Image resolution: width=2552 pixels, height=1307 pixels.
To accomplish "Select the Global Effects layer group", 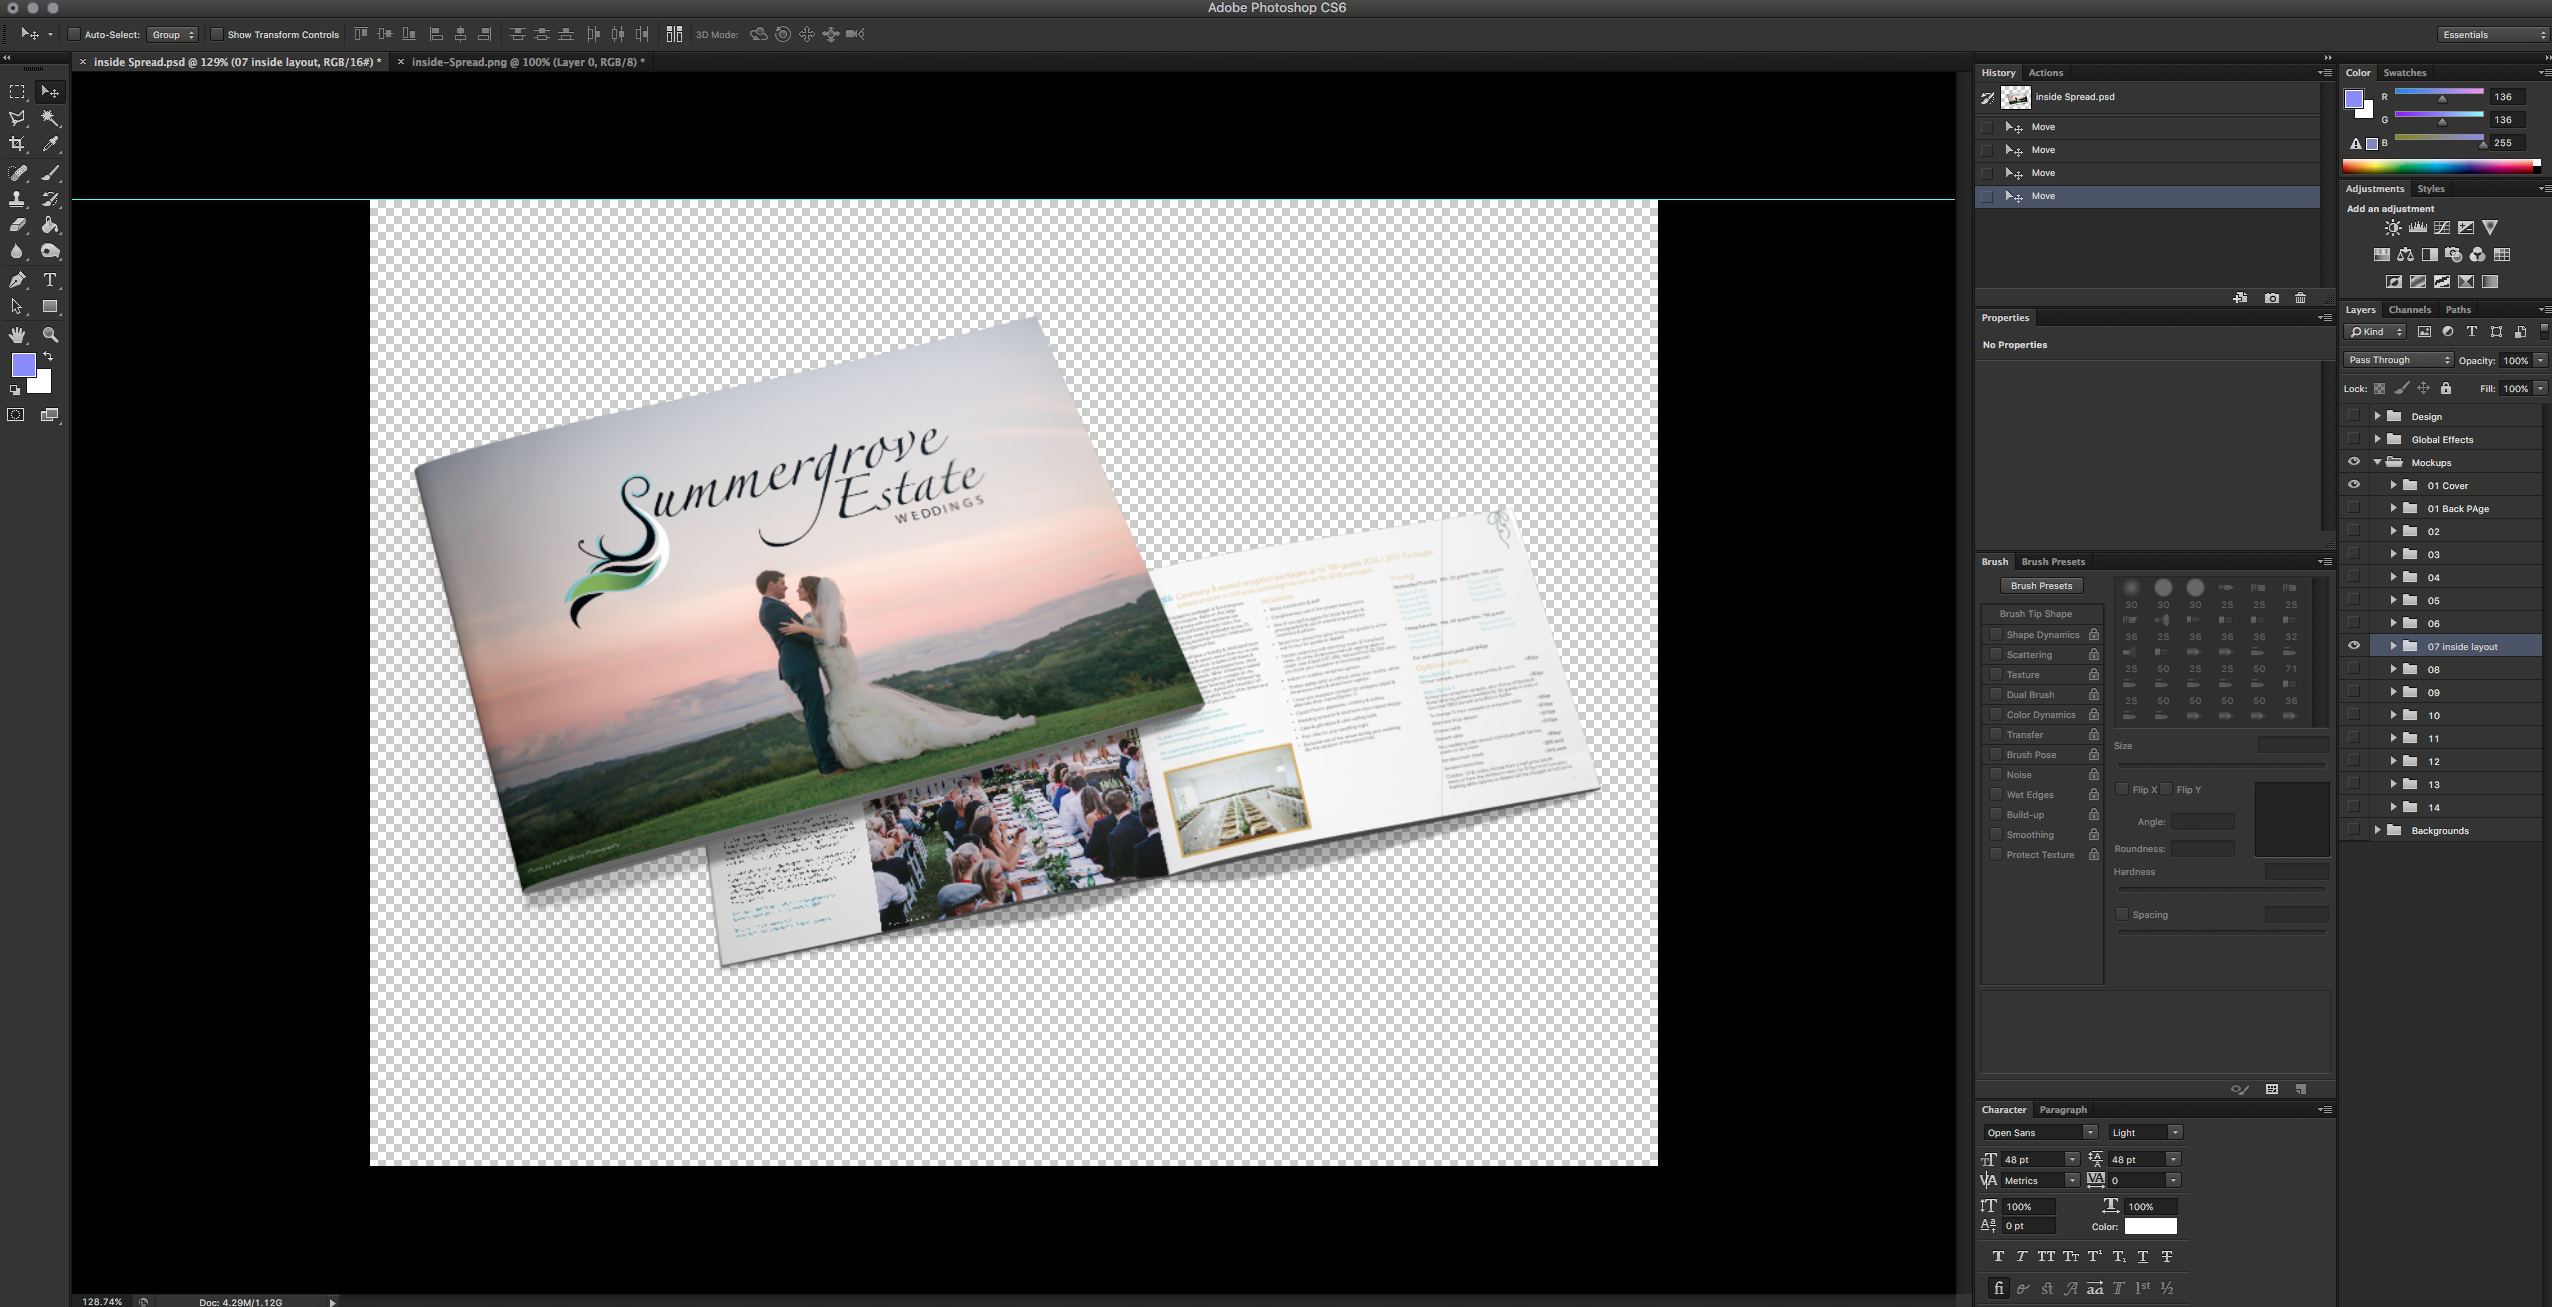I will 2441,440.
